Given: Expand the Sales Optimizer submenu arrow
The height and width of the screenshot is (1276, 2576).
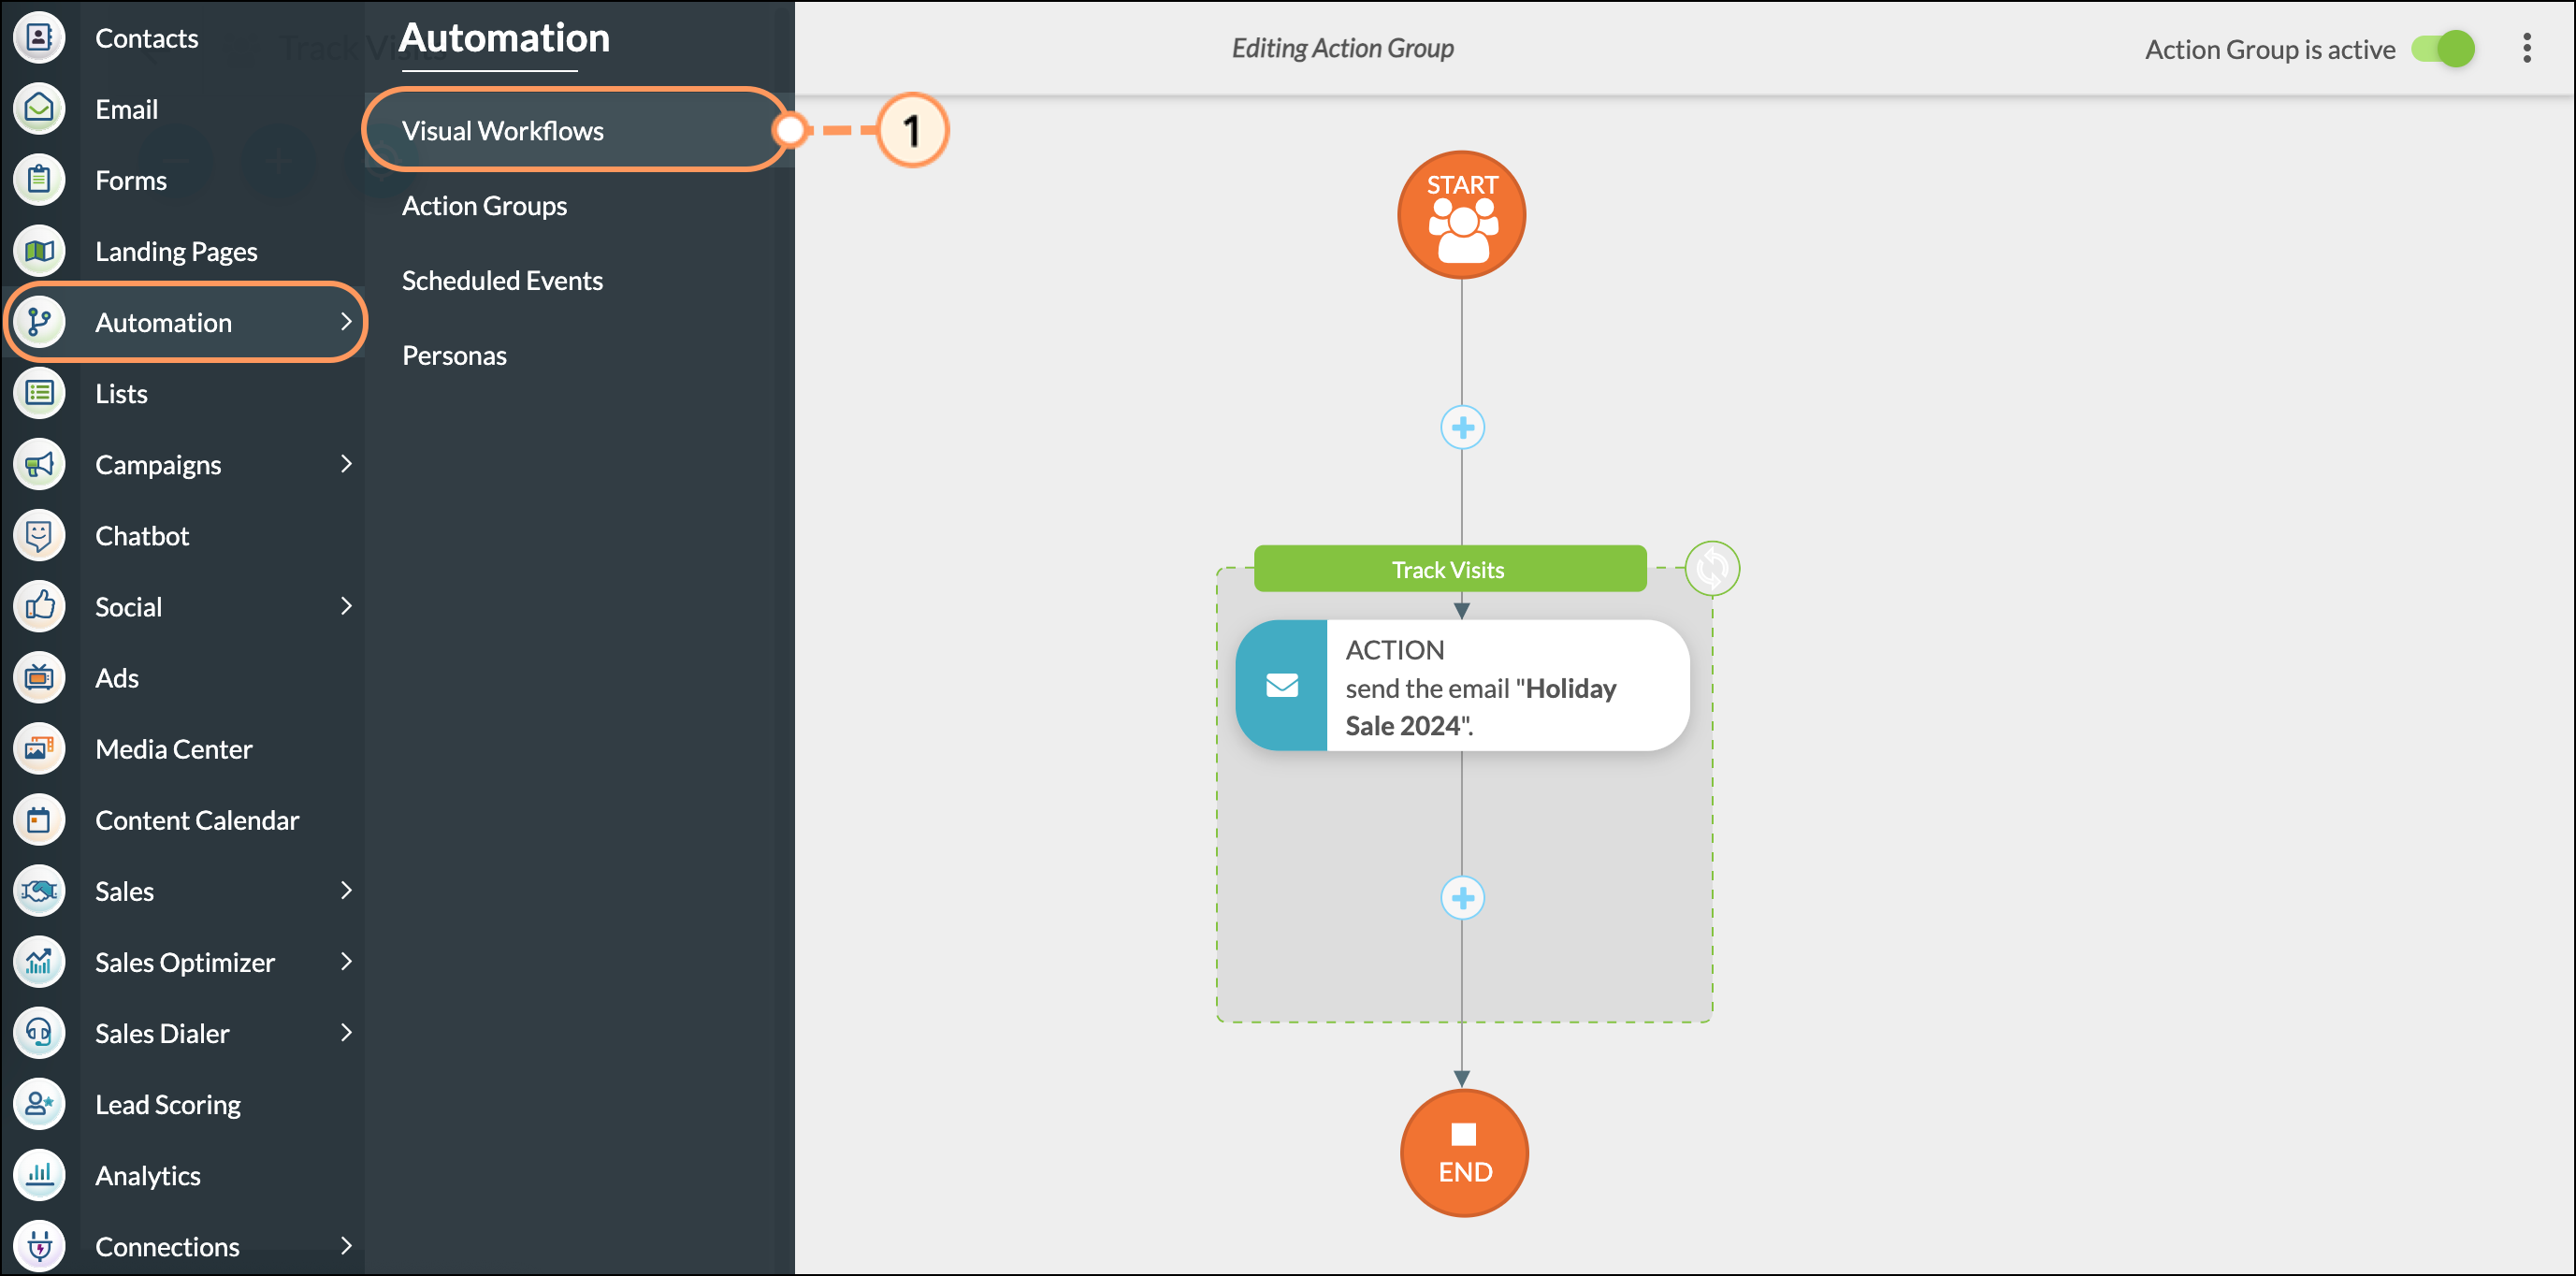Looking at the screenshot, I should click(x=346, y=962).
